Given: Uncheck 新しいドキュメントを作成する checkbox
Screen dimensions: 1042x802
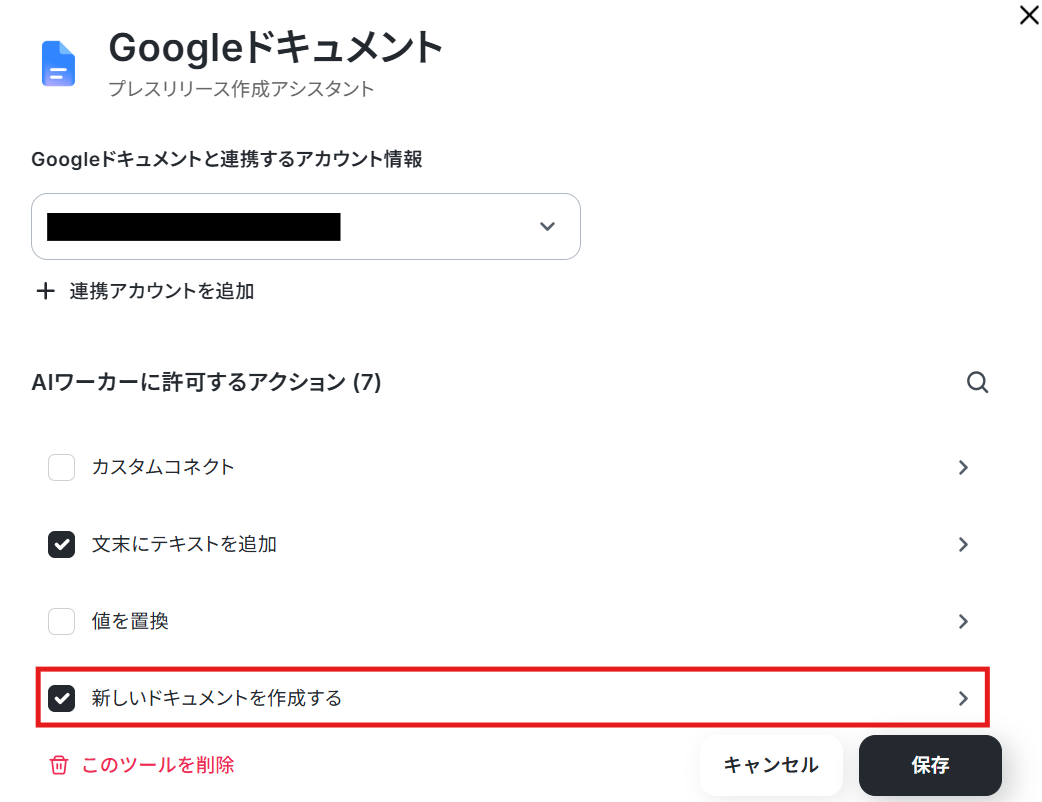Looking at the screenshot, I should coord(61,698).
